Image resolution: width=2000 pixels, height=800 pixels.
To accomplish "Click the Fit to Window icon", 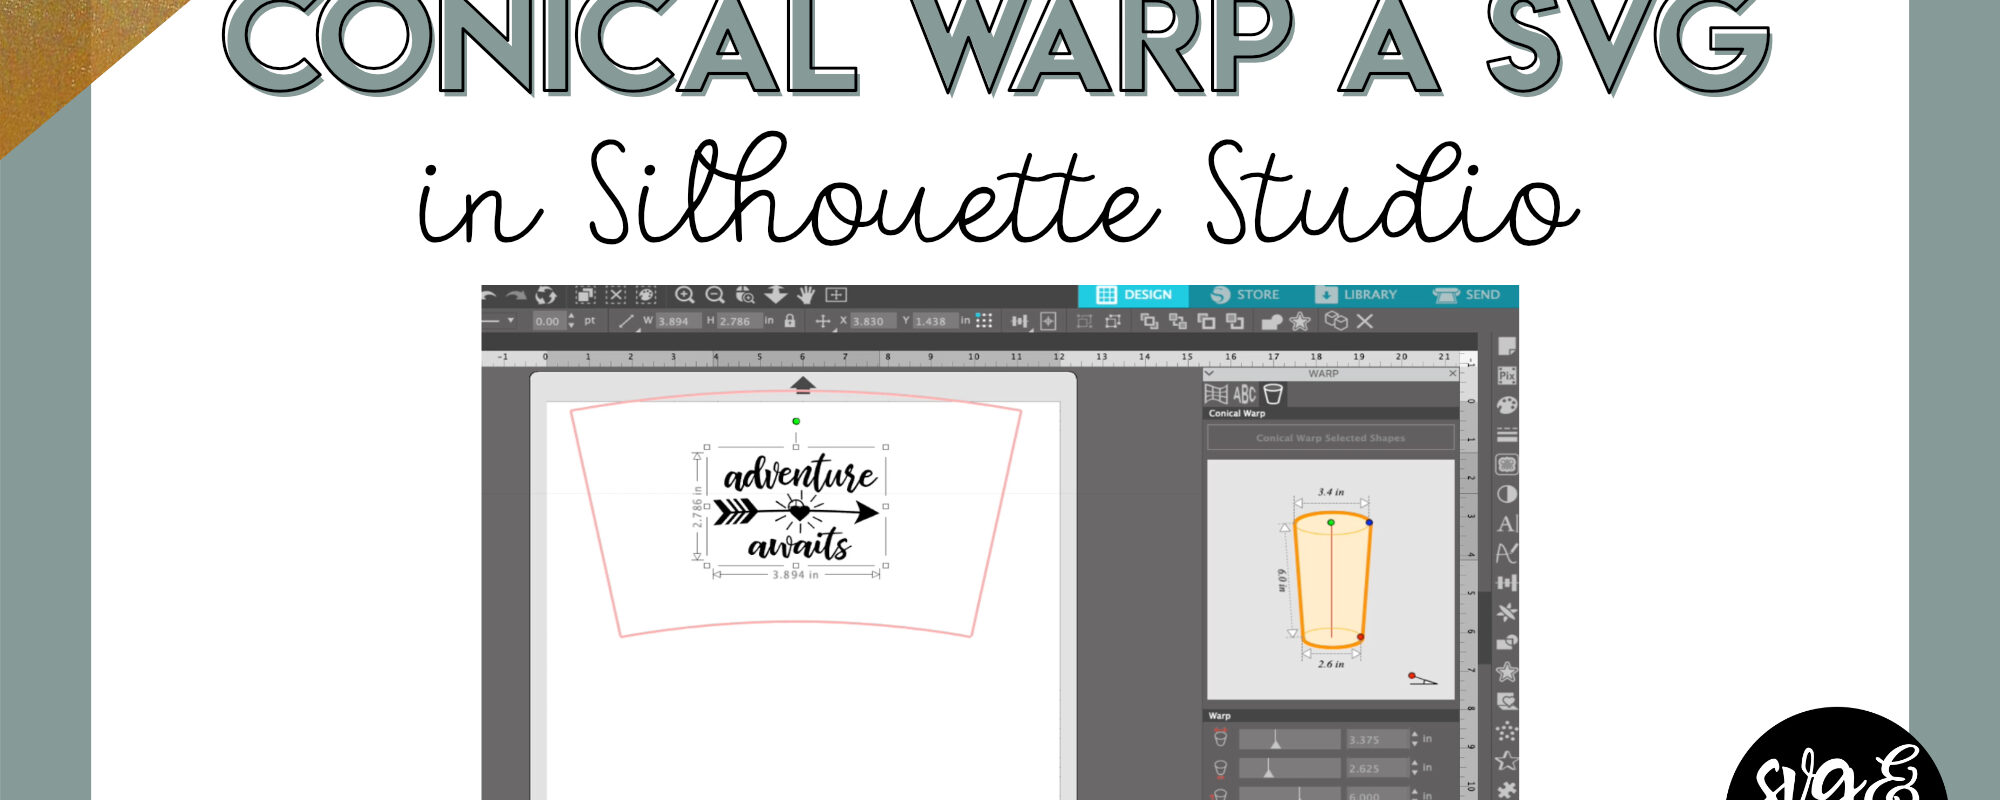I will (x=836, y=295).
